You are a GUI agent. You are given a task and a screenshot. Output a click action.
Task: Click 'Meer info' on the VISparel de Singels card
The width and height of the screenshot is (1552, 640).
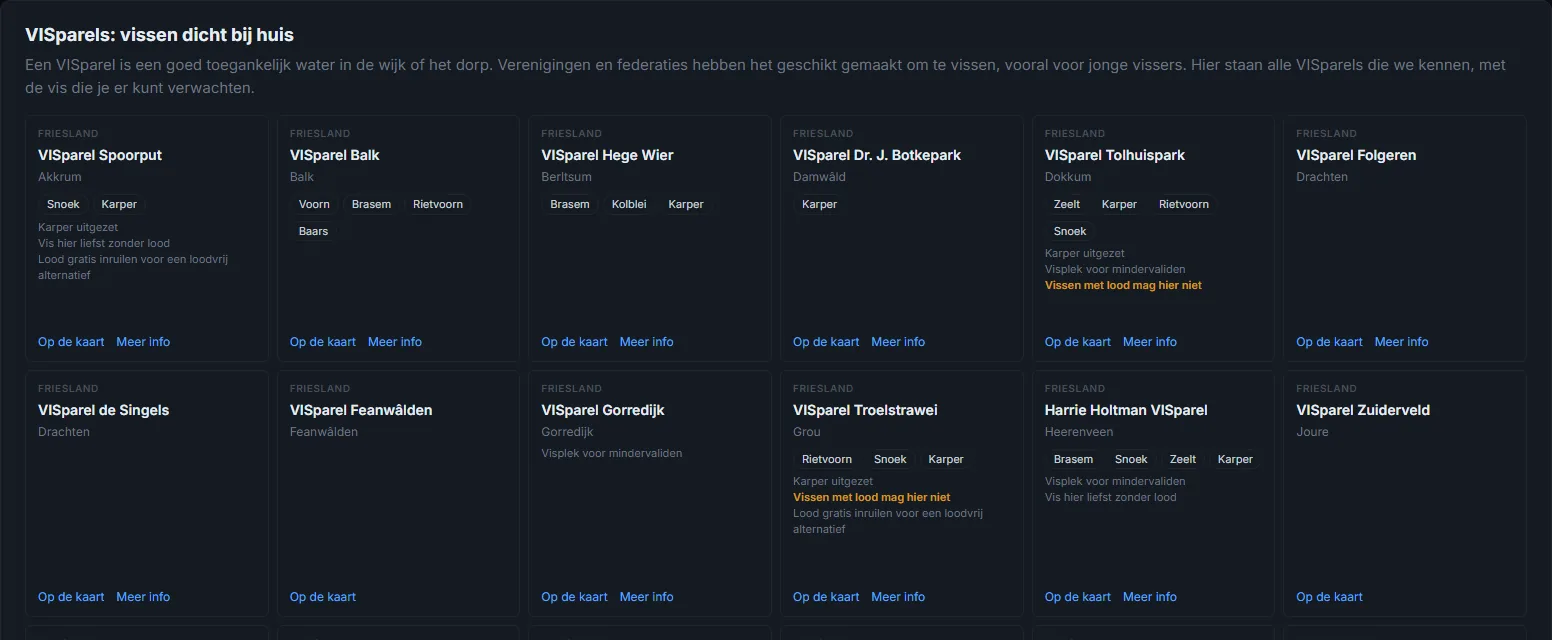point(143,597)
